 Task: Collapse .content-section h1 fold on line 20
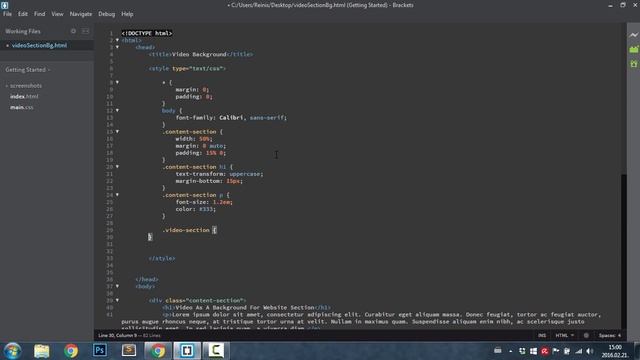click(118, 167)
